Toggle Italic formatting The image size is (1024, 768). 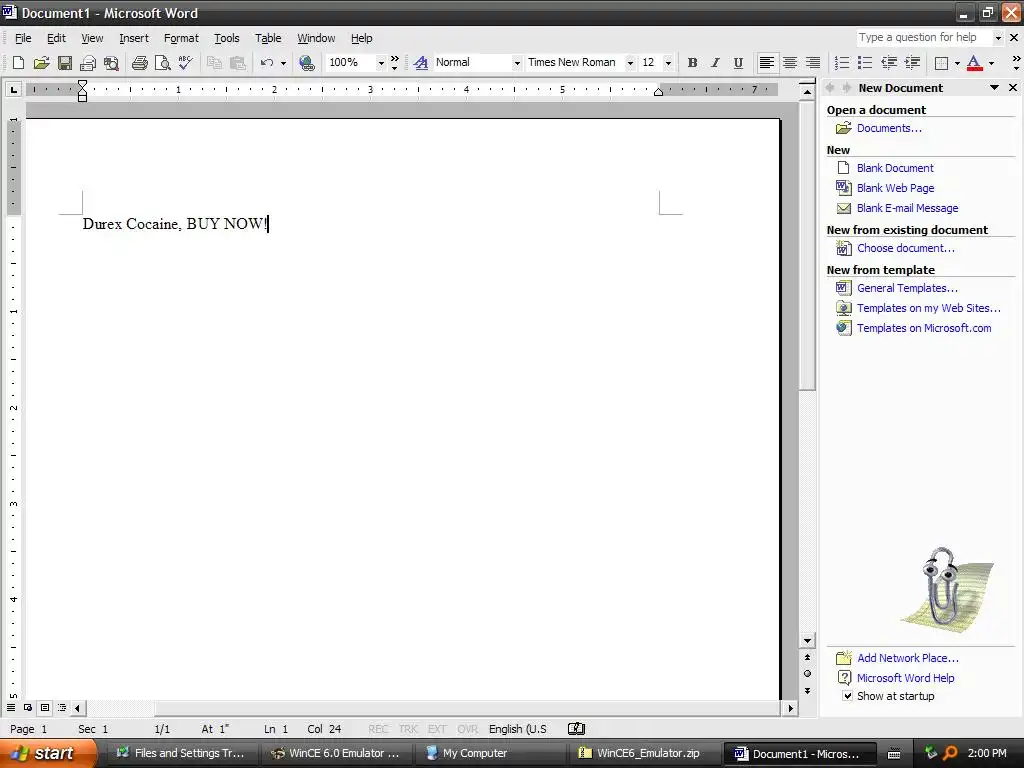coord(715,63)
